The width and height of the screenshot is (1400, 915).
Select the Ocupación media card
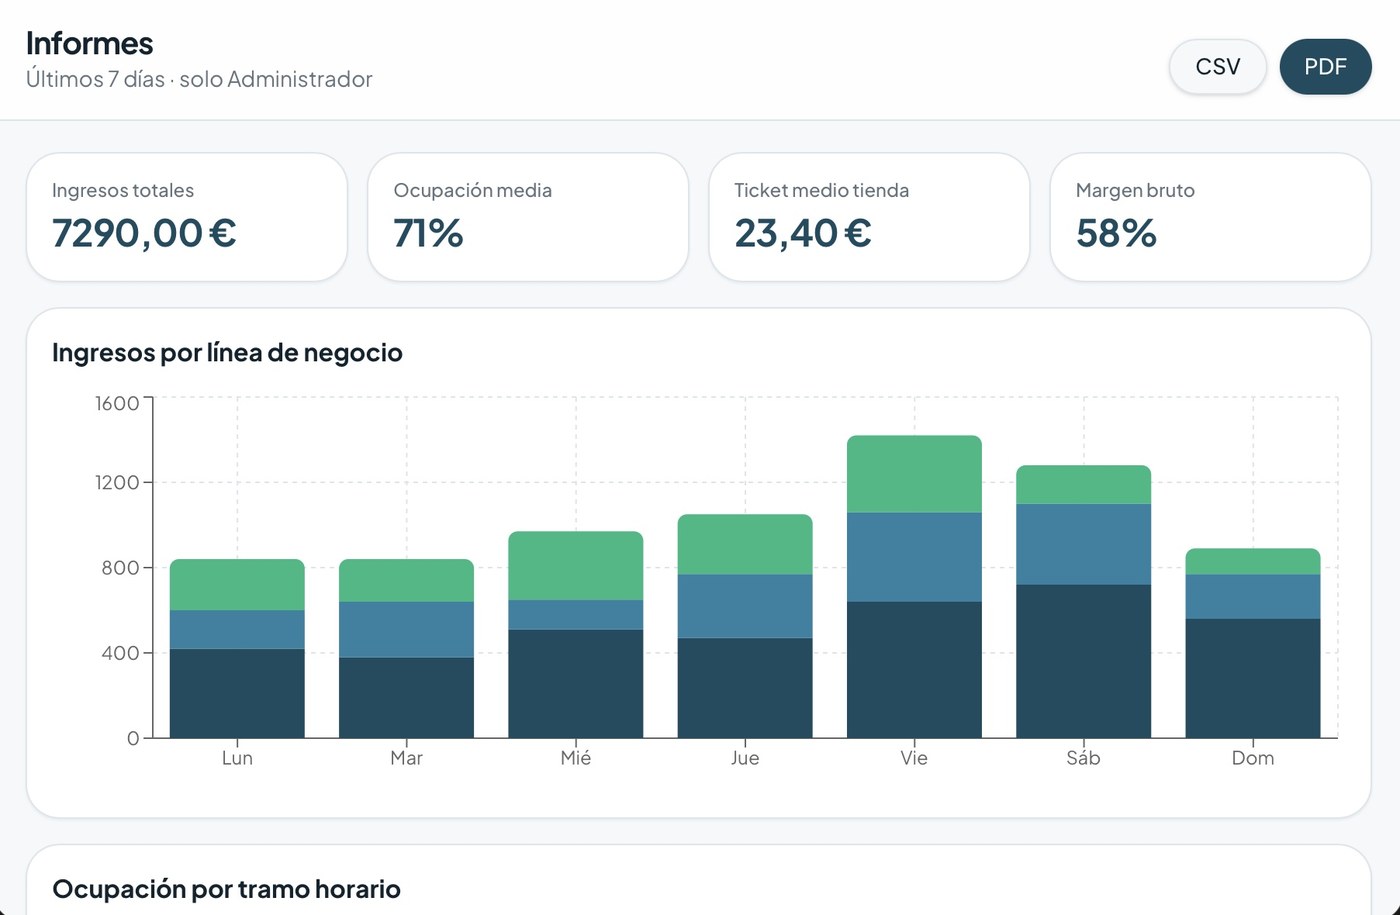tap(528, 217)
